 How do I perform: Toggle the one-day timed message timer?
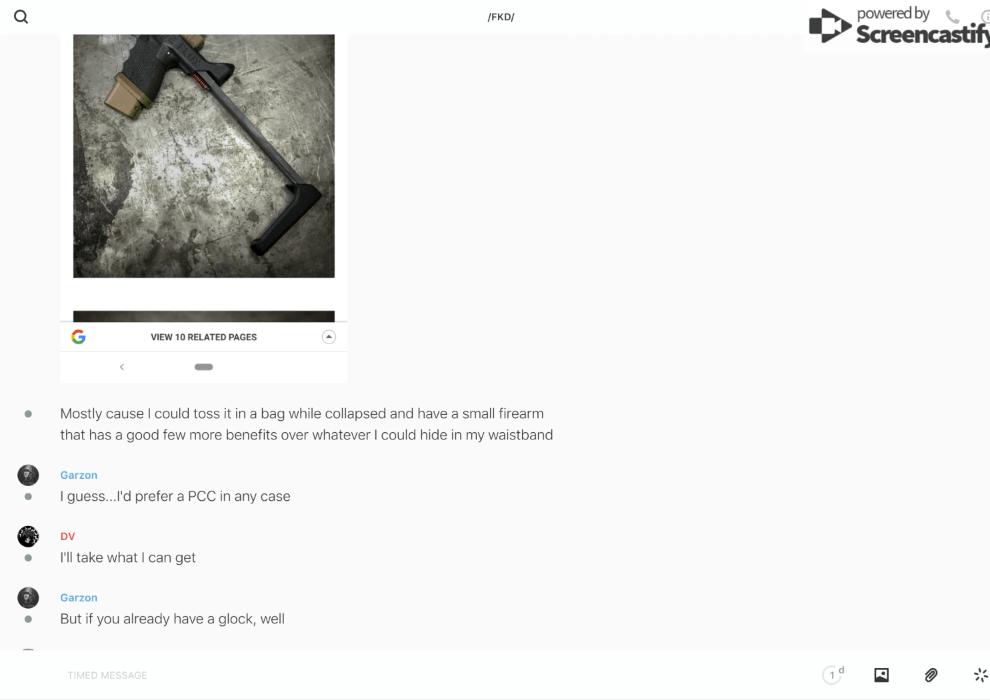click(833, 674)
